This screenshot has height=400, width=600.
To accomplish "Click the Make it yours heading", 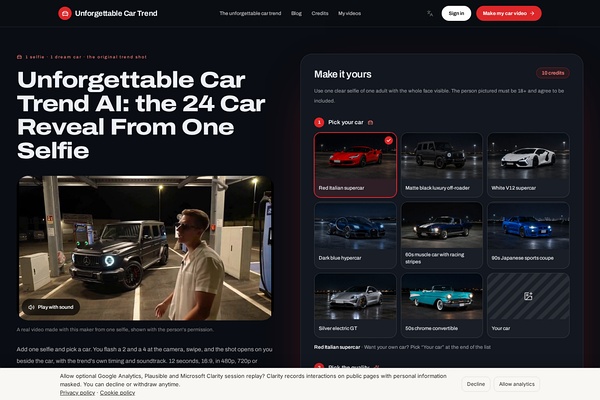I will [342, 74].
